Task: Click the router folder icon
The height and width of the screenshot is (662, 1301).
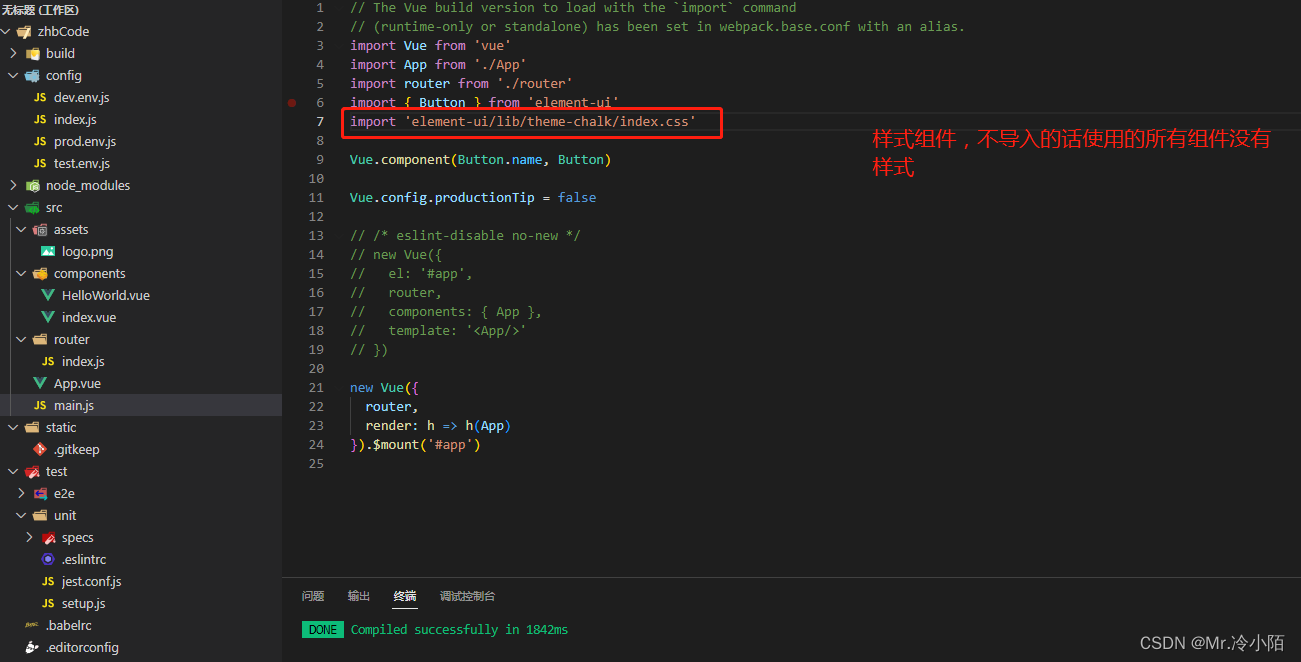Action: pyautogui.click(x=40, y=339)
